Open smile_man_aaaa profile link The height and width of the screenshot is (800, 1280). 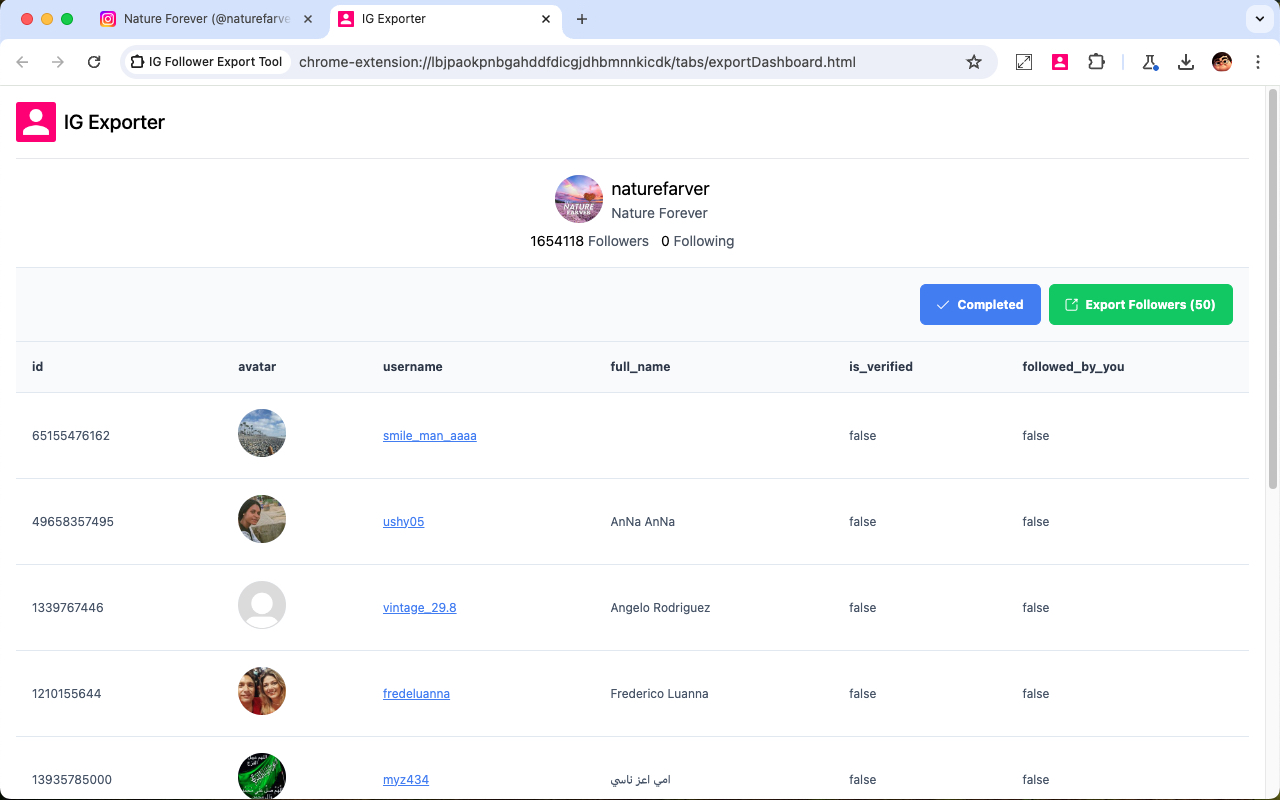pyautogui.click(x=430, y=436)
